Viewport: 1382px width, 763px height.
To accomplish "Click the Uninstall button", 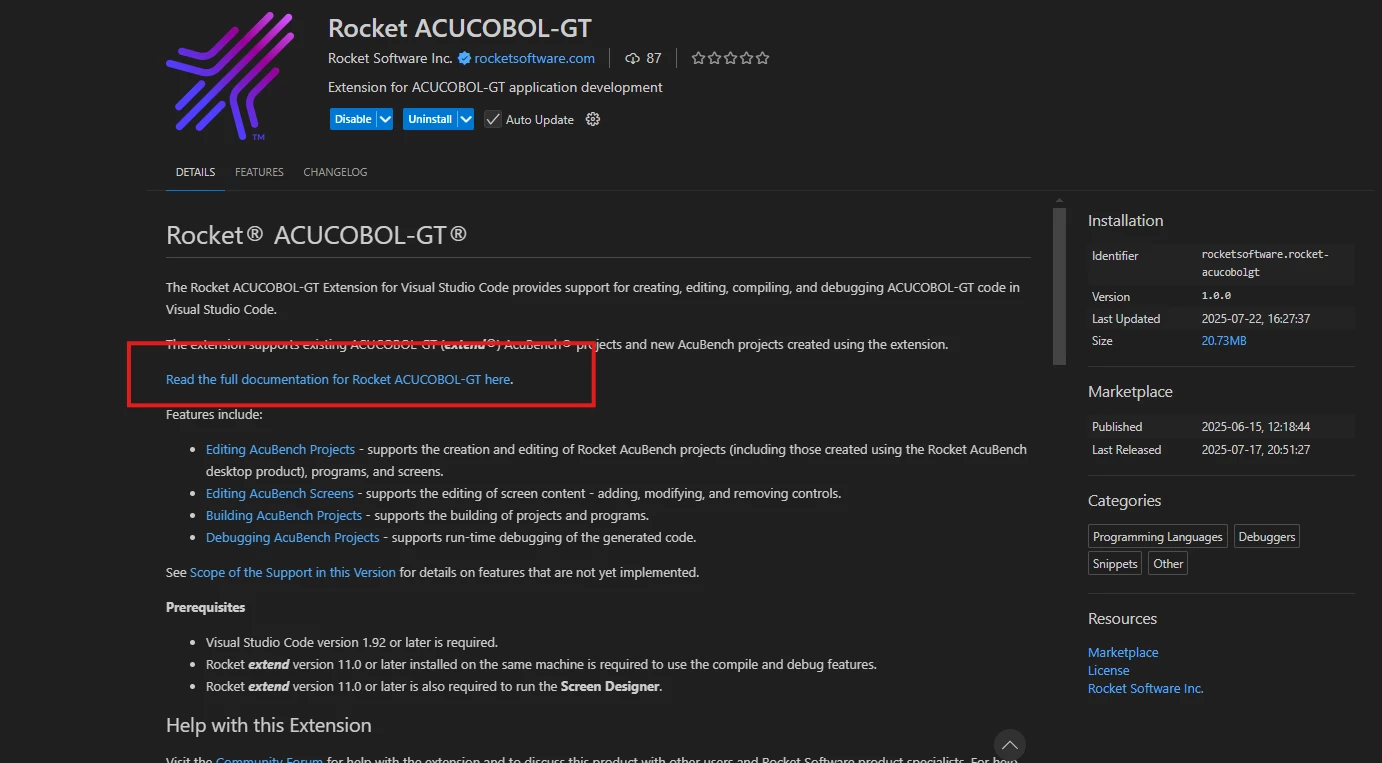I will tap(430, 119).
